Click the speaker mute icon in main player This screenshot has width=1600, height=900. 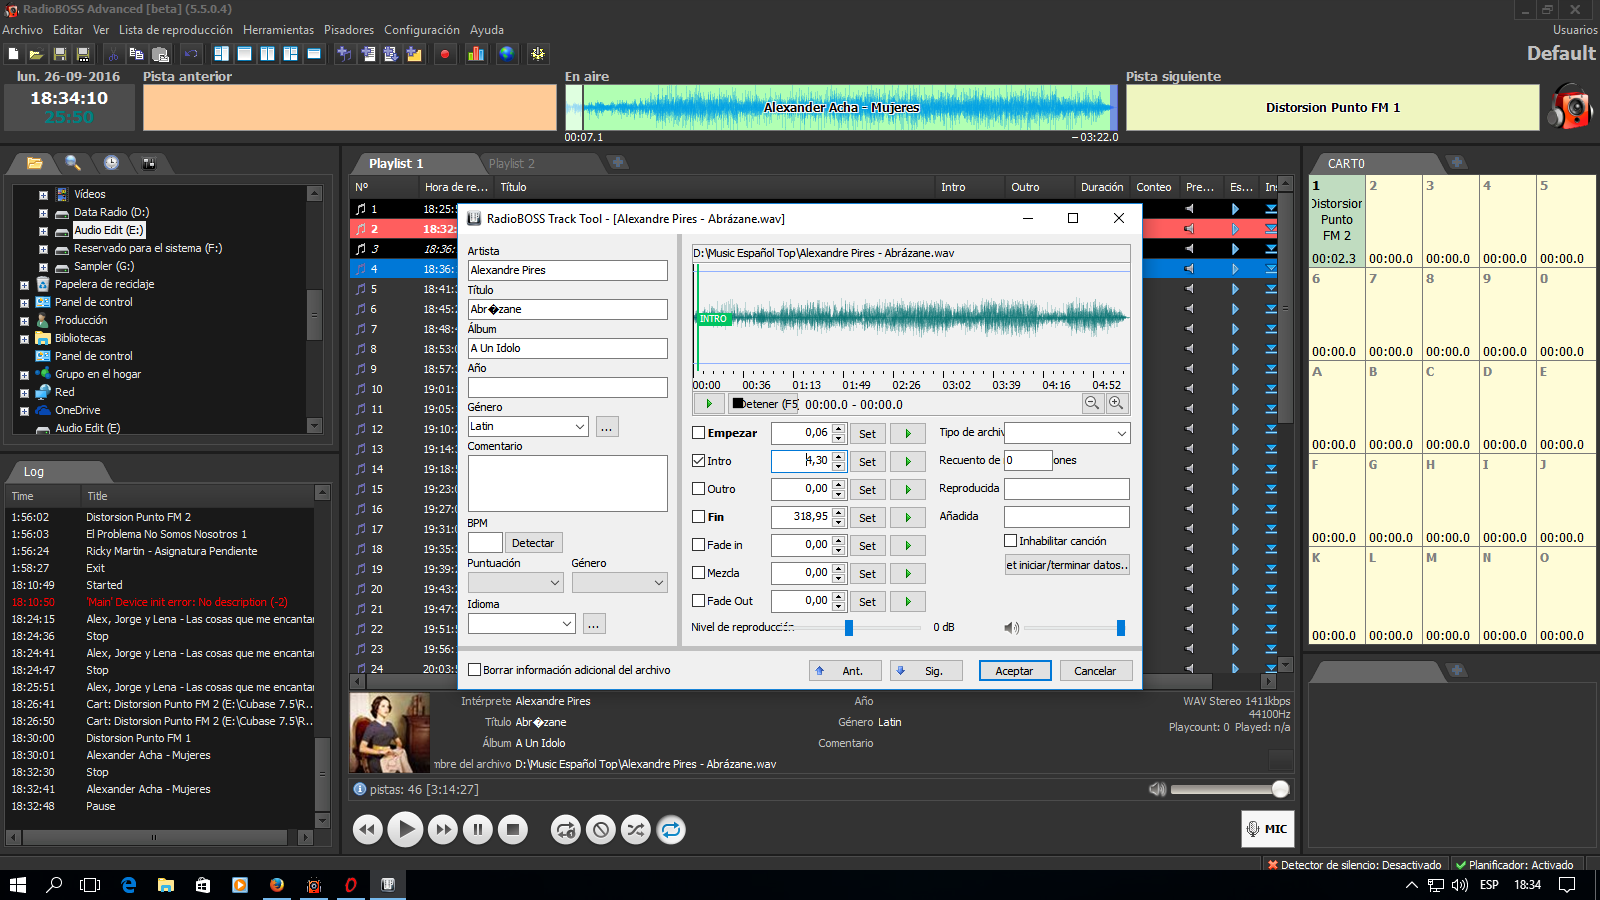tap(1157, 789)
